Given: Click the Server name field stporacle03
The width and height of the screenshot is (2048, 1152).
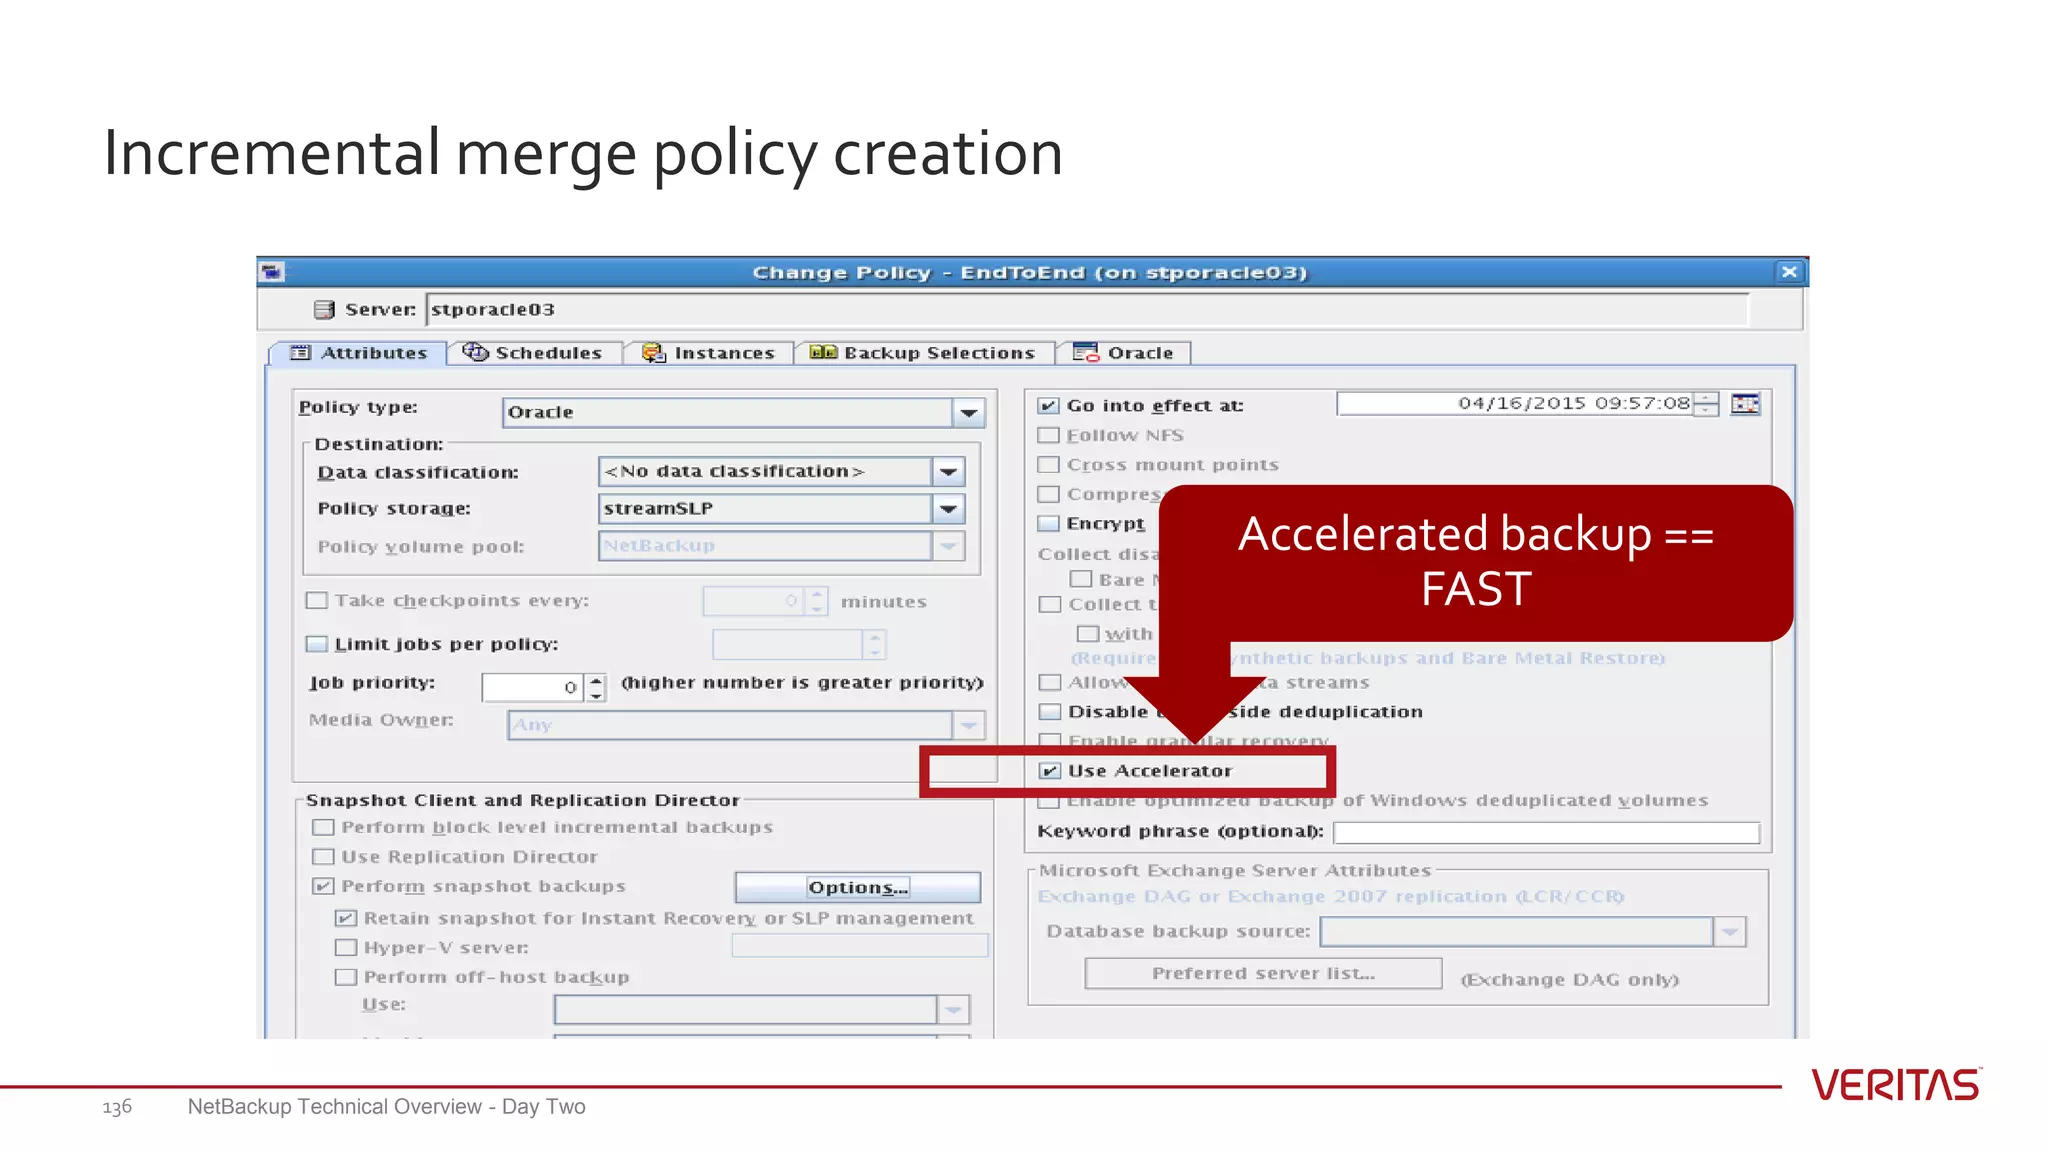Looking at the screenshot, I should [x=1087, y=310].
